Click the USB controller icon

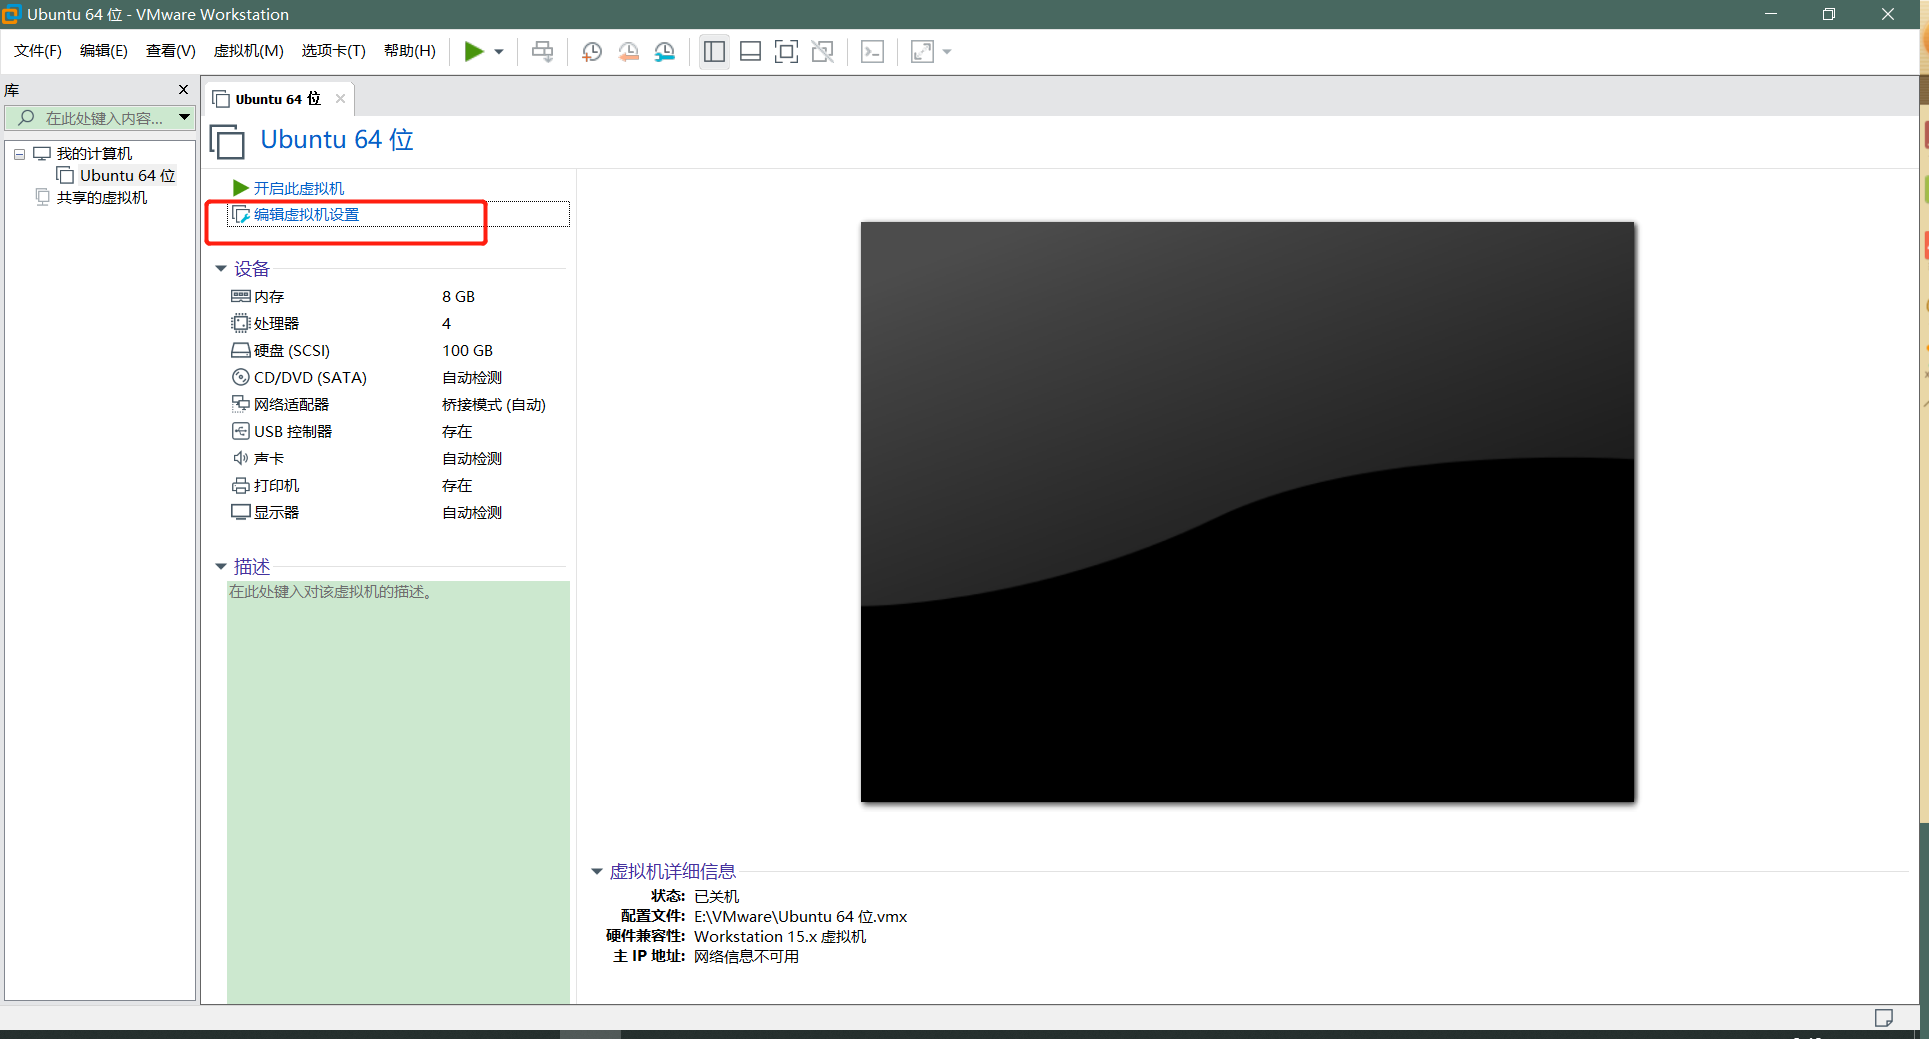pos(241,431)
